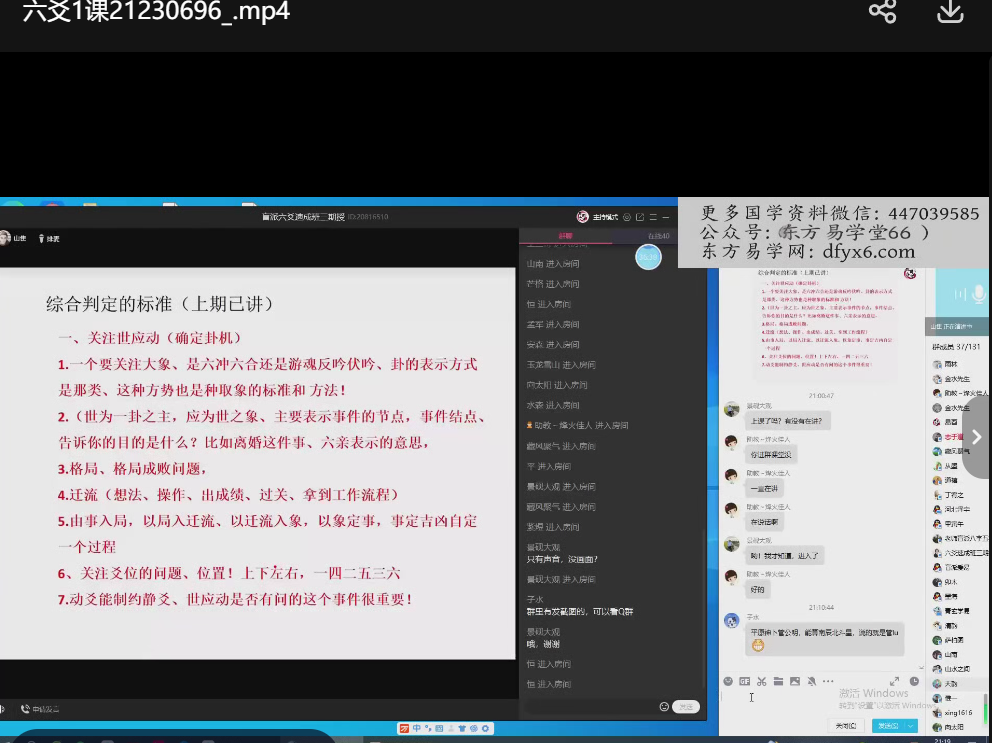992x743 pixels.
Task: Switch to the 群聊 tab
Action: (566, 236)
